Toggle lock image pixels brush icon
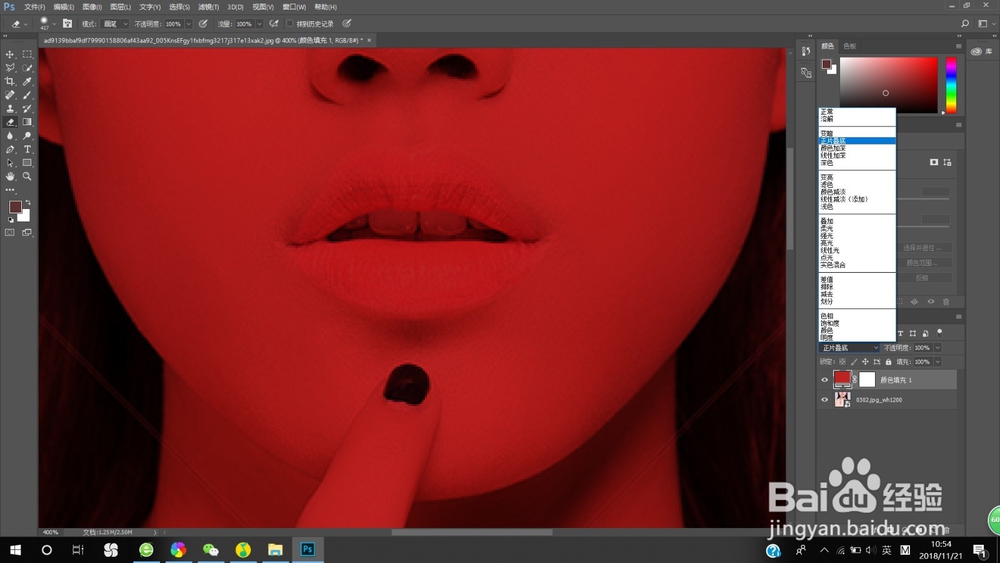This screenshot has width=1000, height=563. (854, 362)
